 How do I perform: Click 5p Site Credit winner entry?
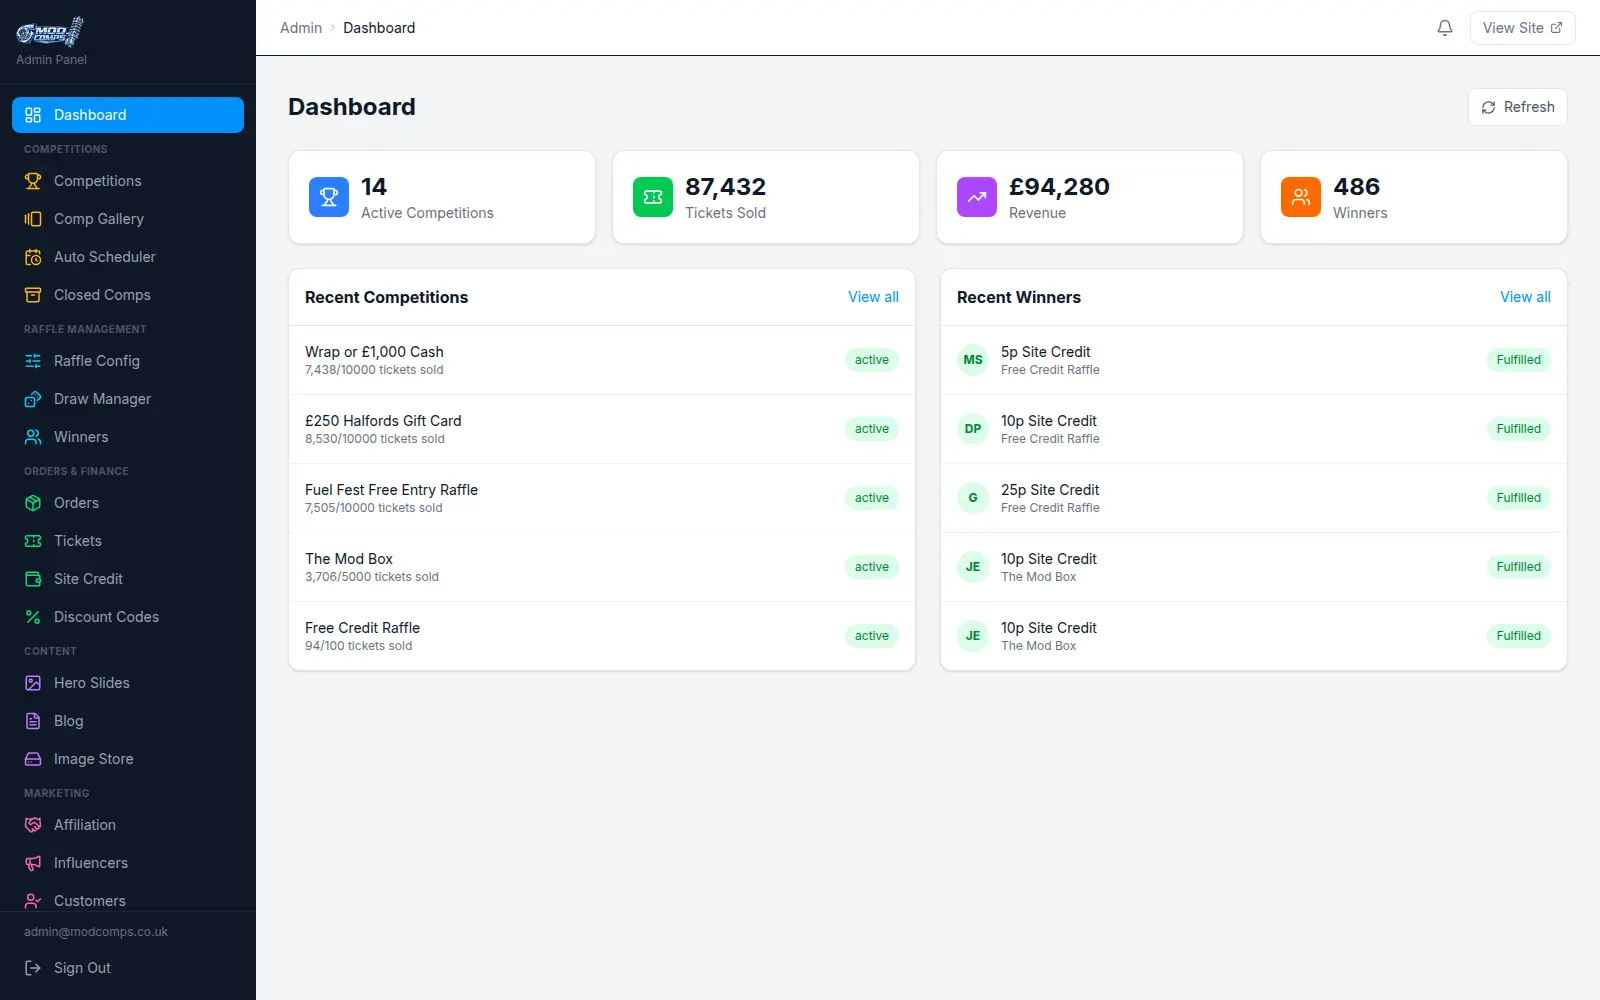(1254, 360)
